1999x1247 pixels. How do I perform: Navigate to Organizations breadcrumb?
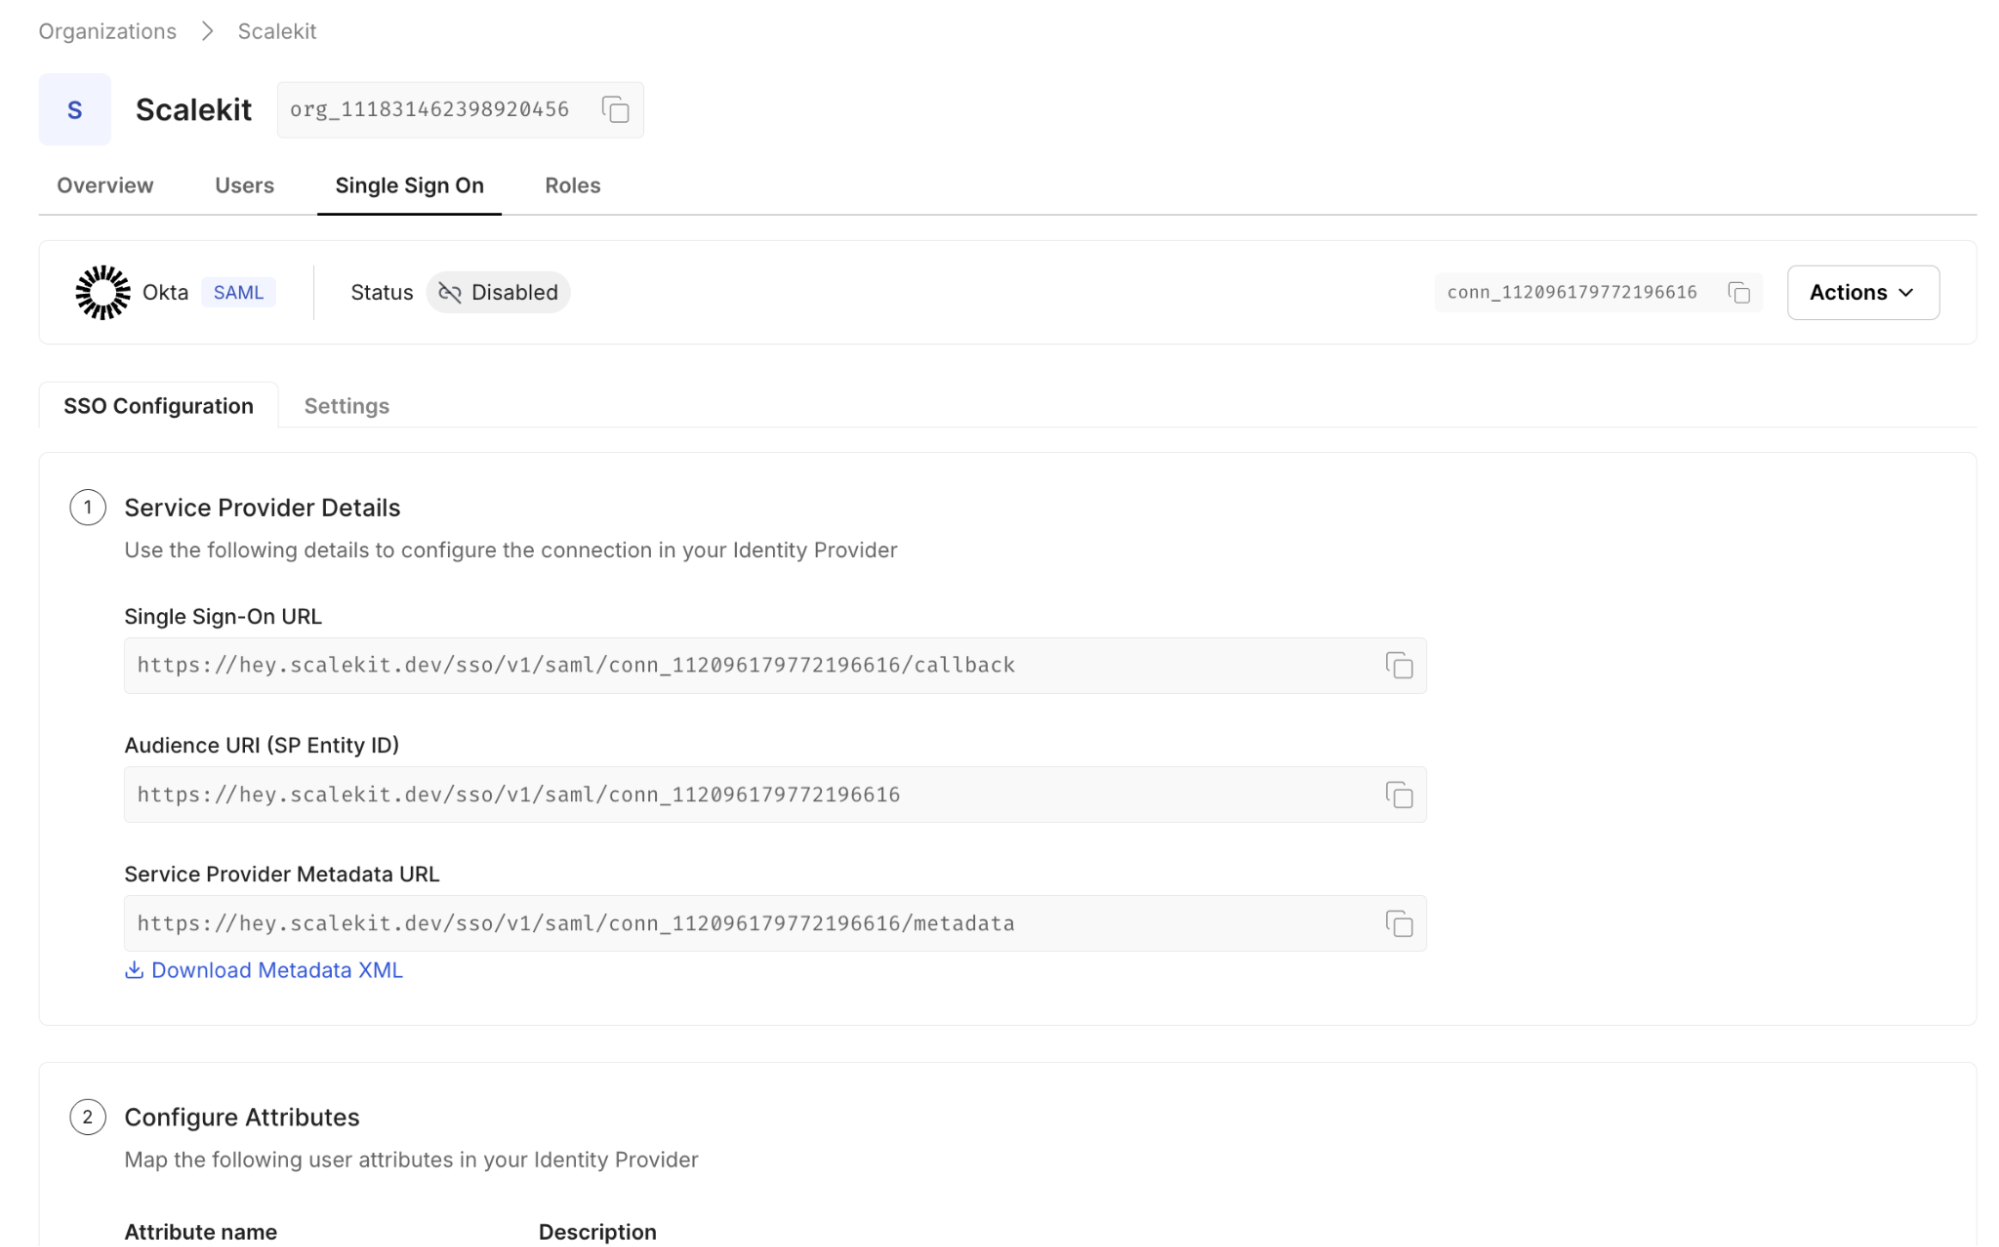(x=107, y=31)
